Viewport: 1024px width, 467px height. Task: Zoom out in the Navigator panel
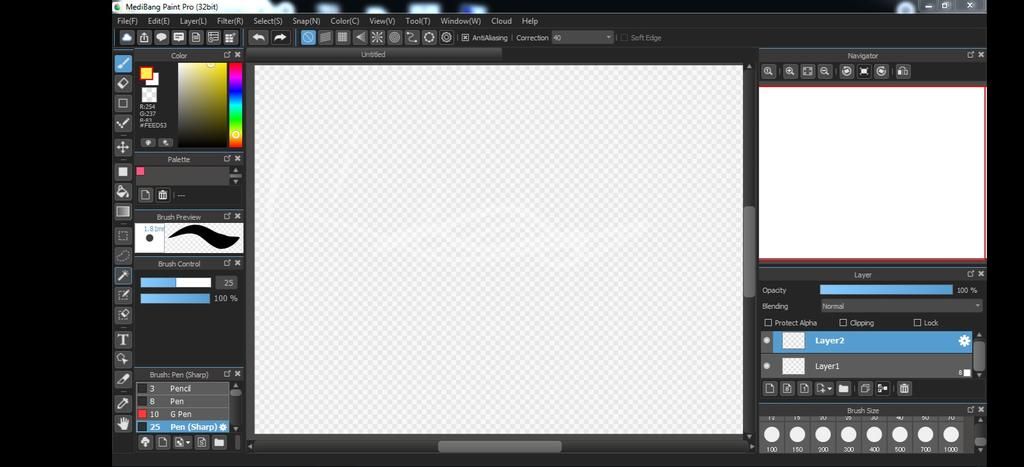click(825, 71)
